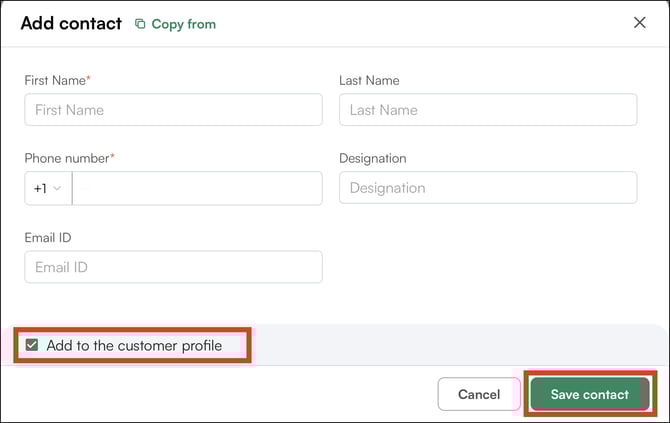Cancel adding the contact

pyautogui.click(x=478, y=394)
